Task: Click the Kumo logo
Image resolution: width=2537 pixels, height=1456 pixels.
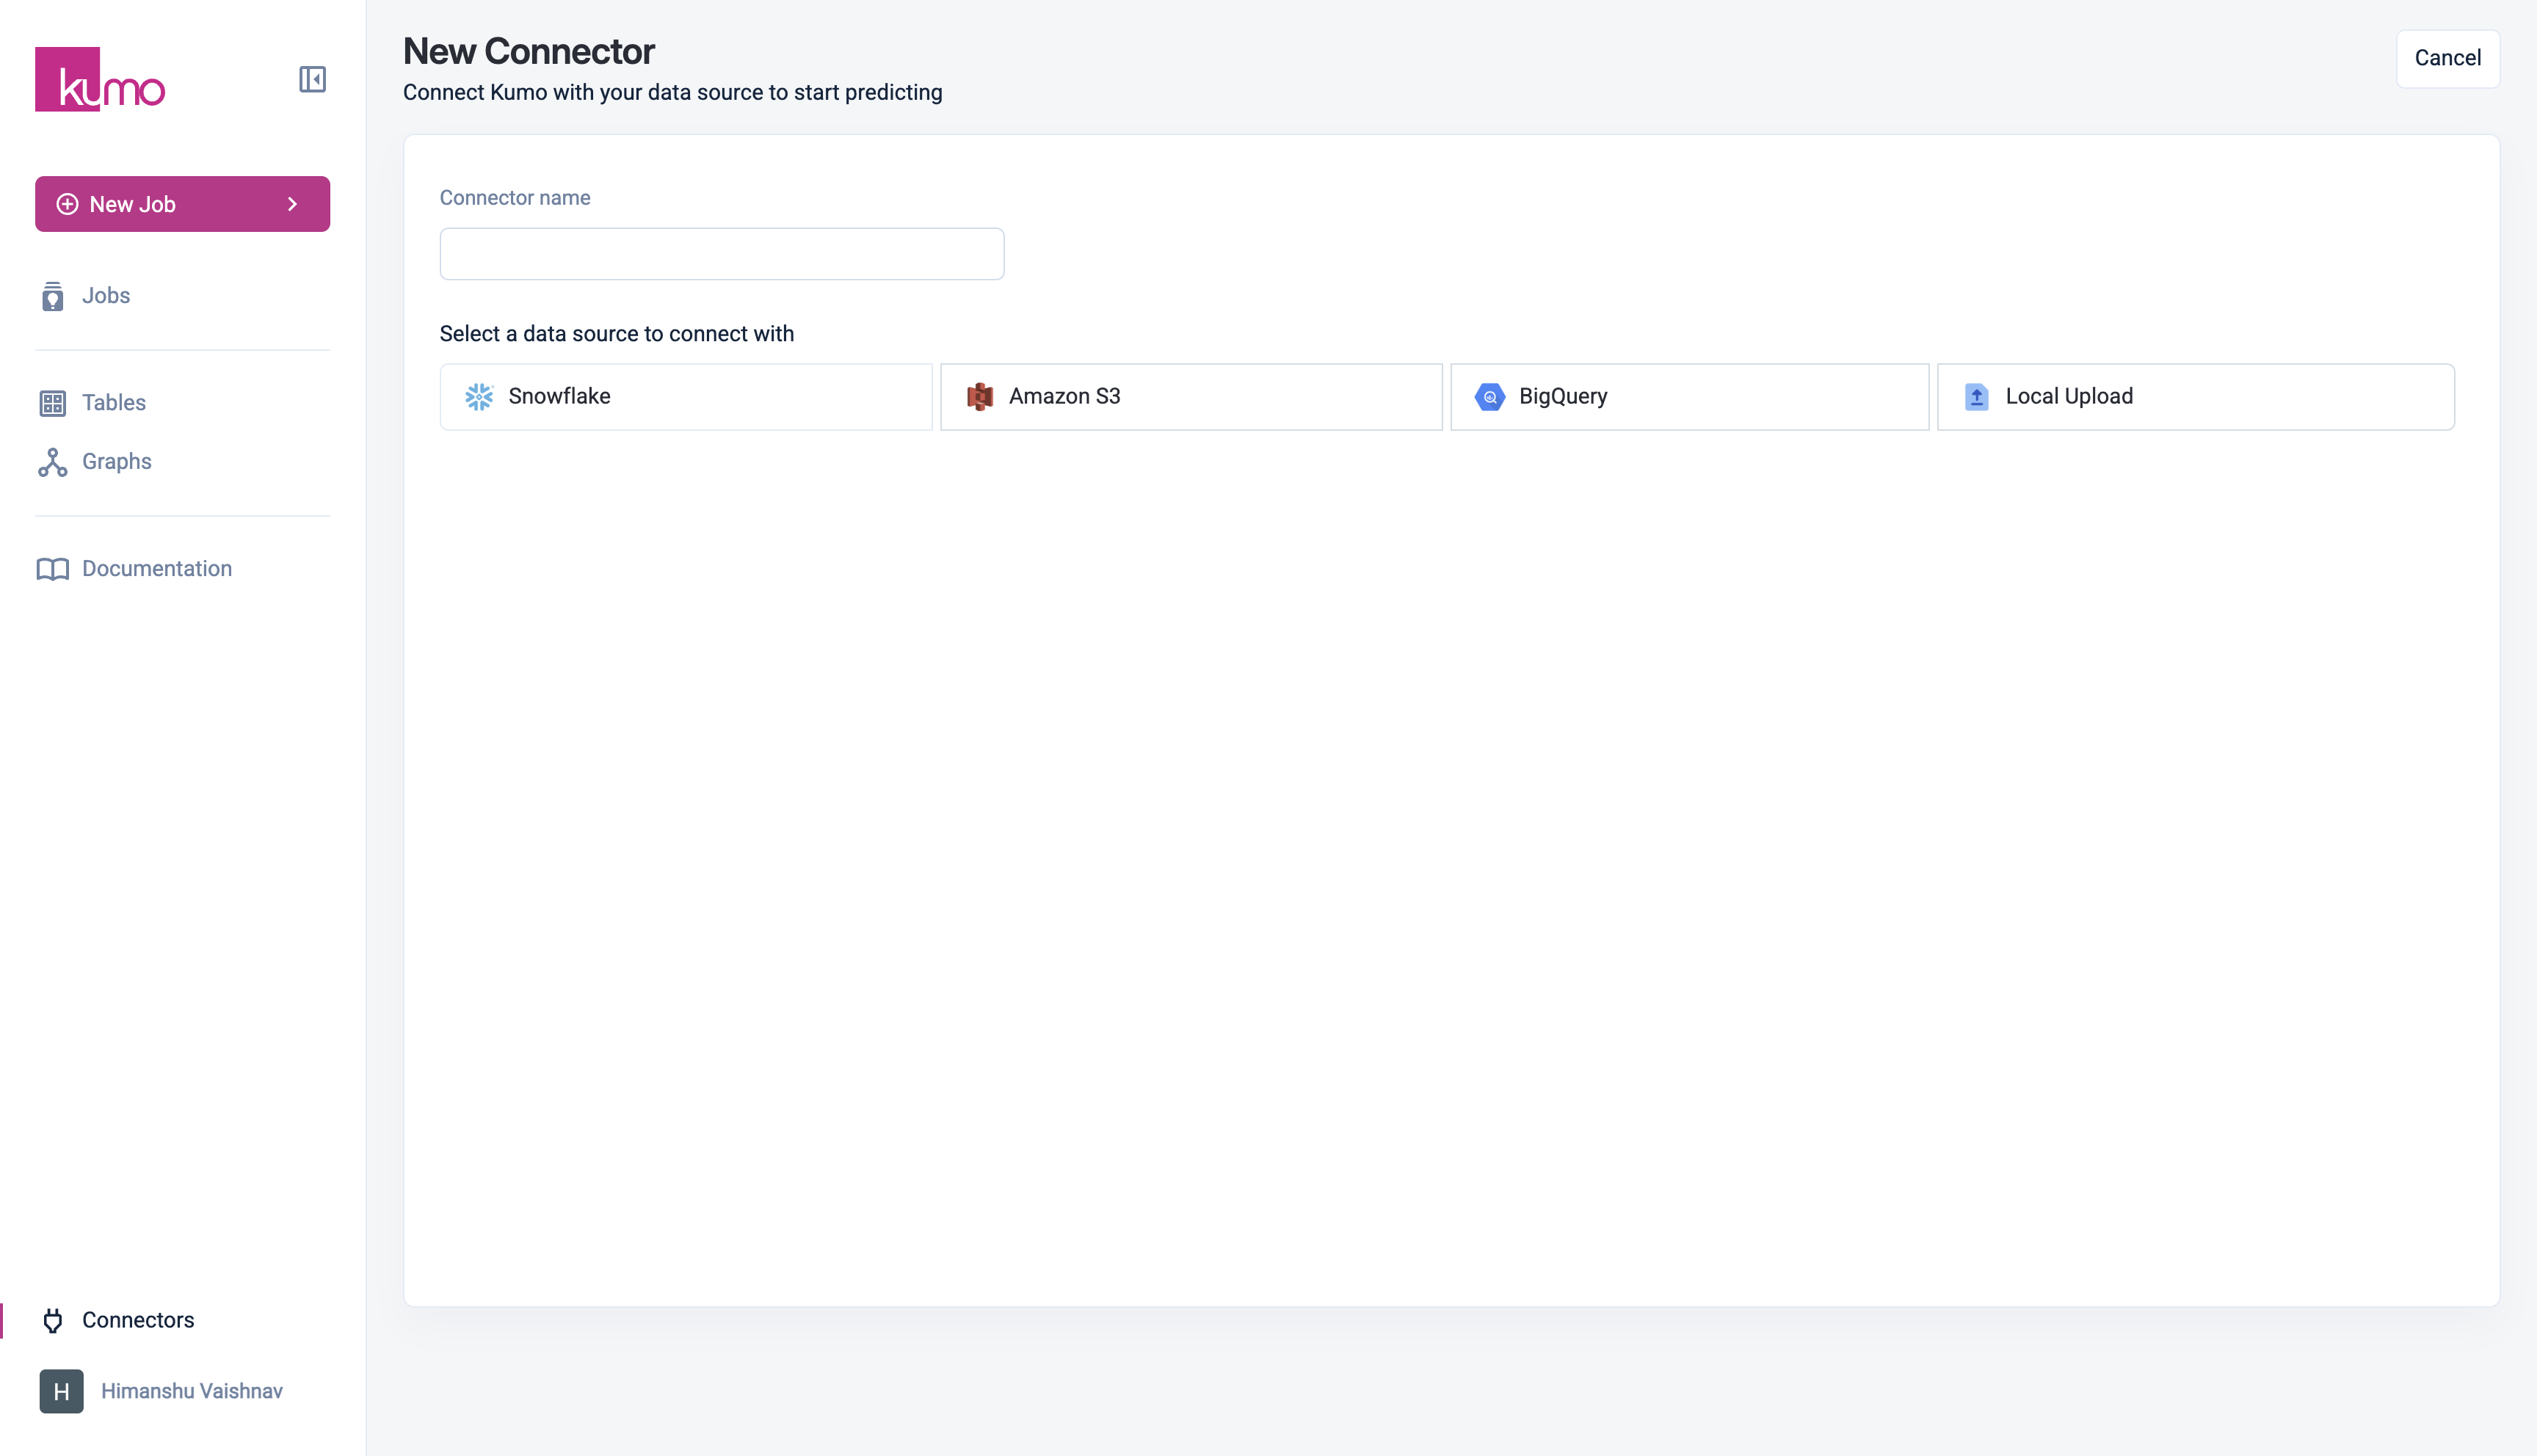Action: [x=100, y=79]
